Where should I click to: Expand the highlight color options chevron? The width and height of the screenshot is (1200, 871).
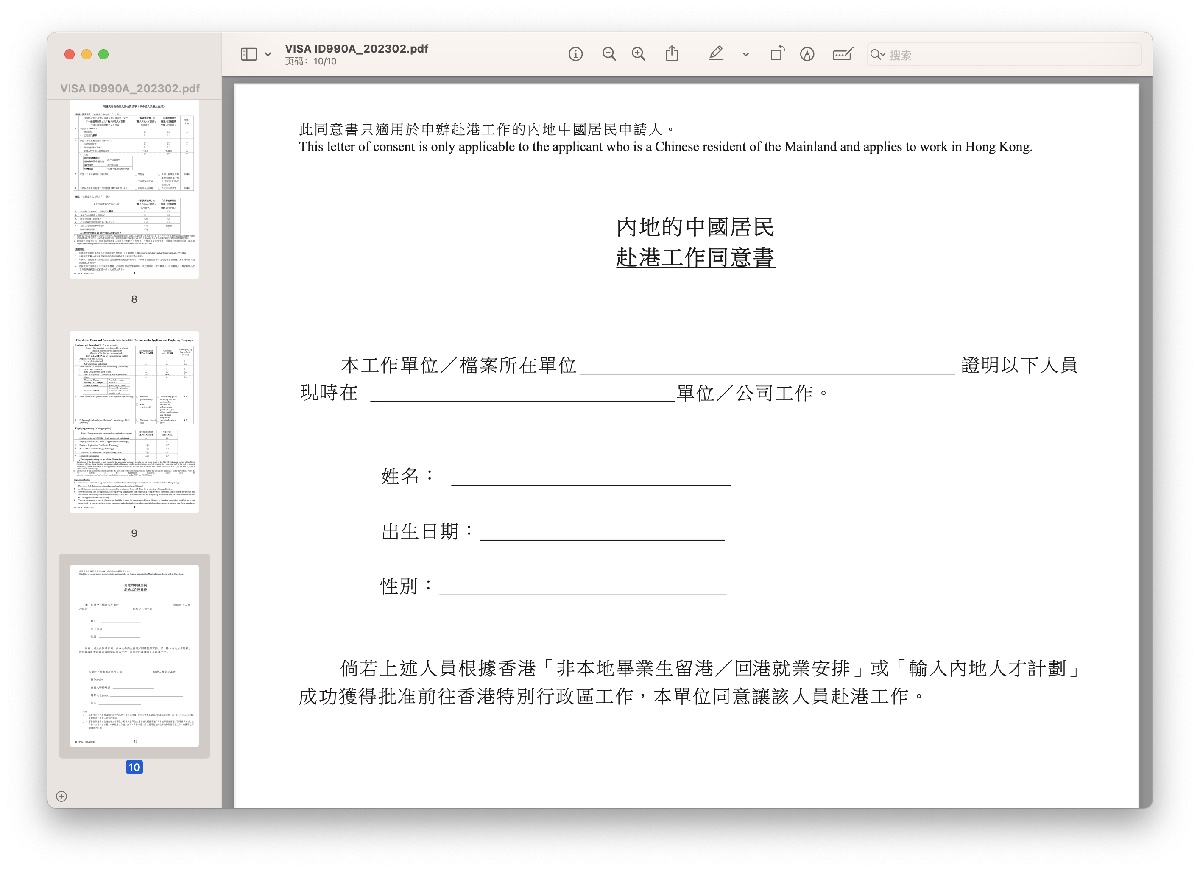[x=745, y=55]
